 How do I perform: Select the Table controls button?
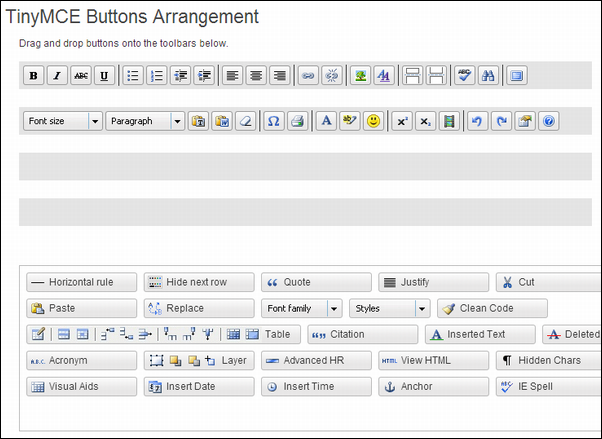pos(164,335)
